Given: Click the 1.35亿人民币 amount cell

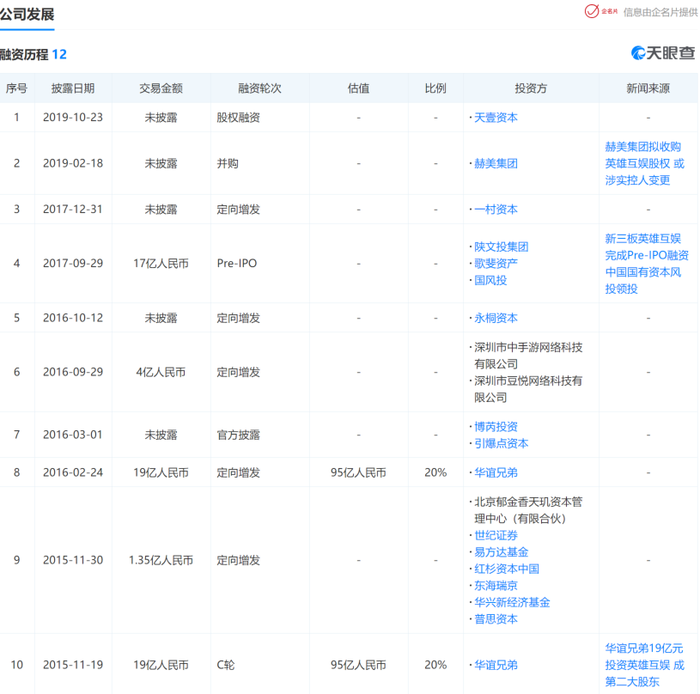Looking at the screenshot, I should (161, 561).
